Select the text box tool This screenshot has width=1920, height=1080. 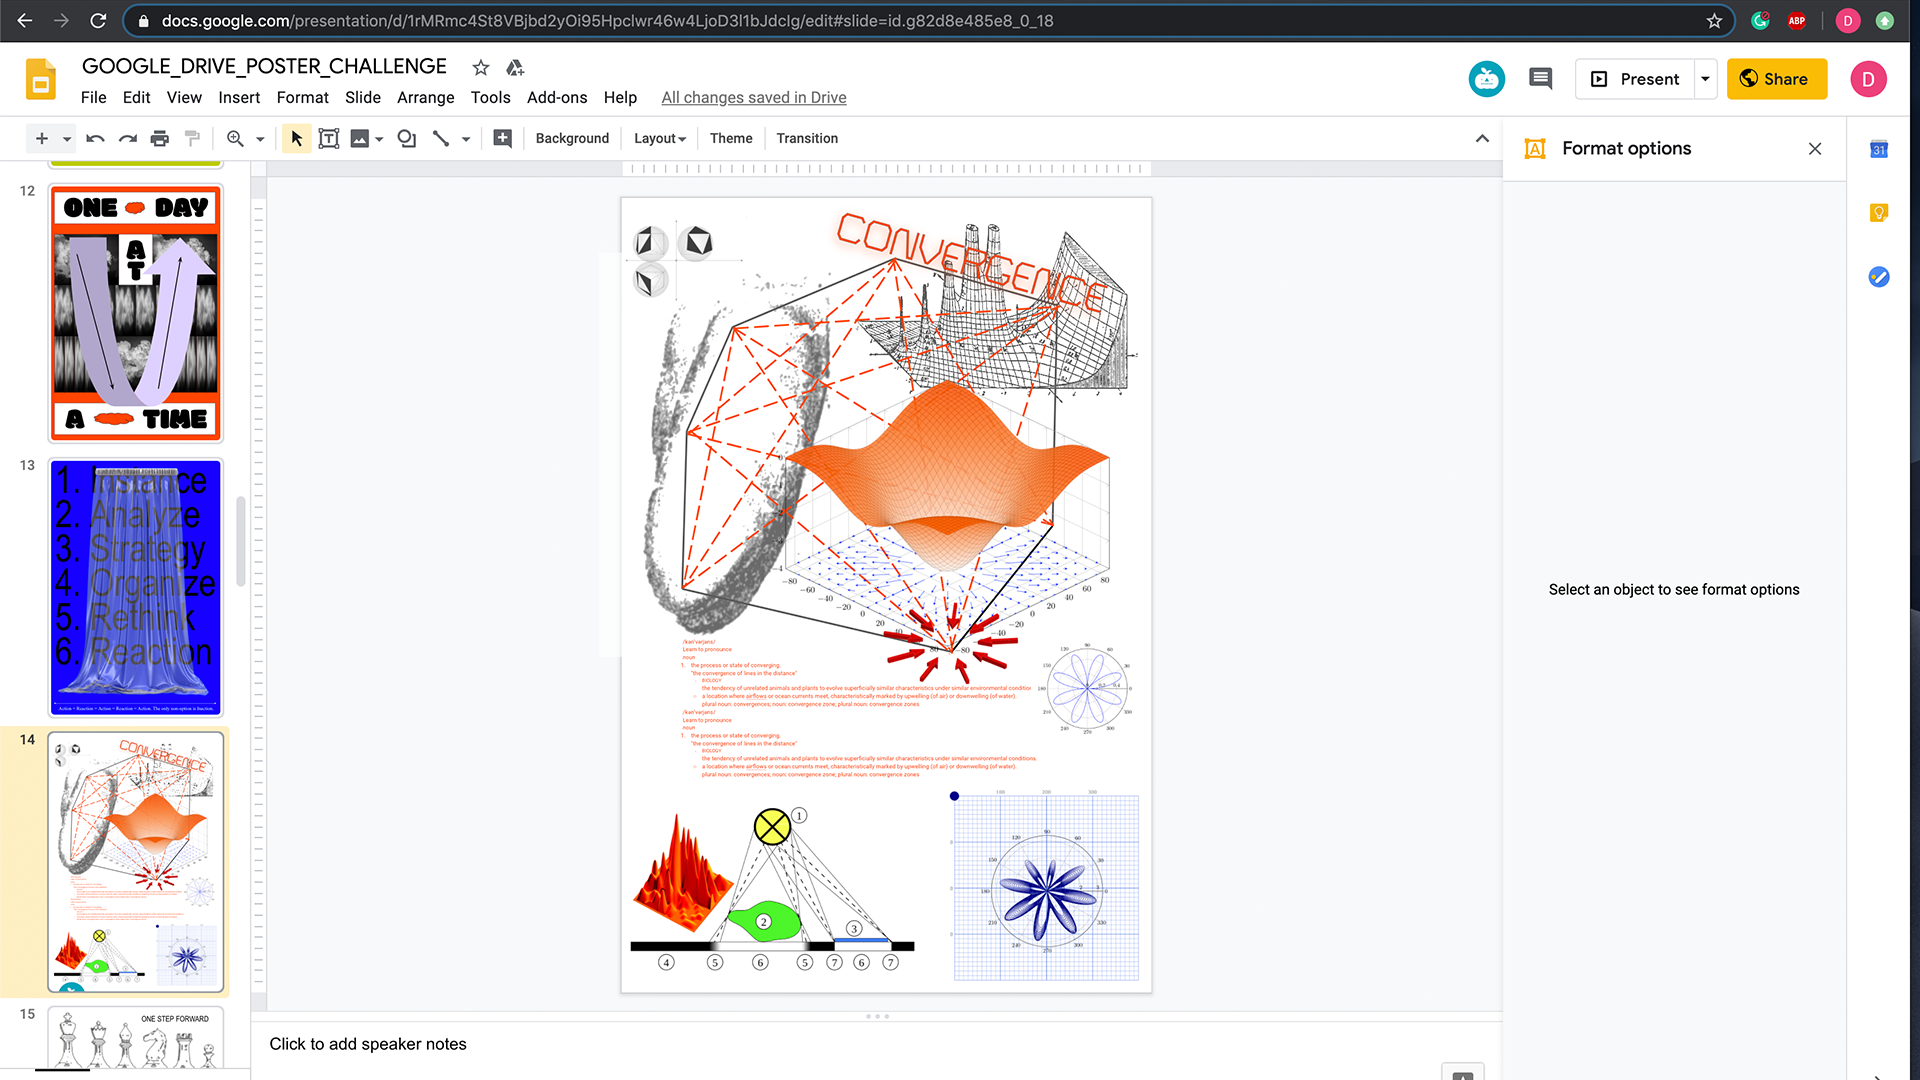[x=329, y=139]
